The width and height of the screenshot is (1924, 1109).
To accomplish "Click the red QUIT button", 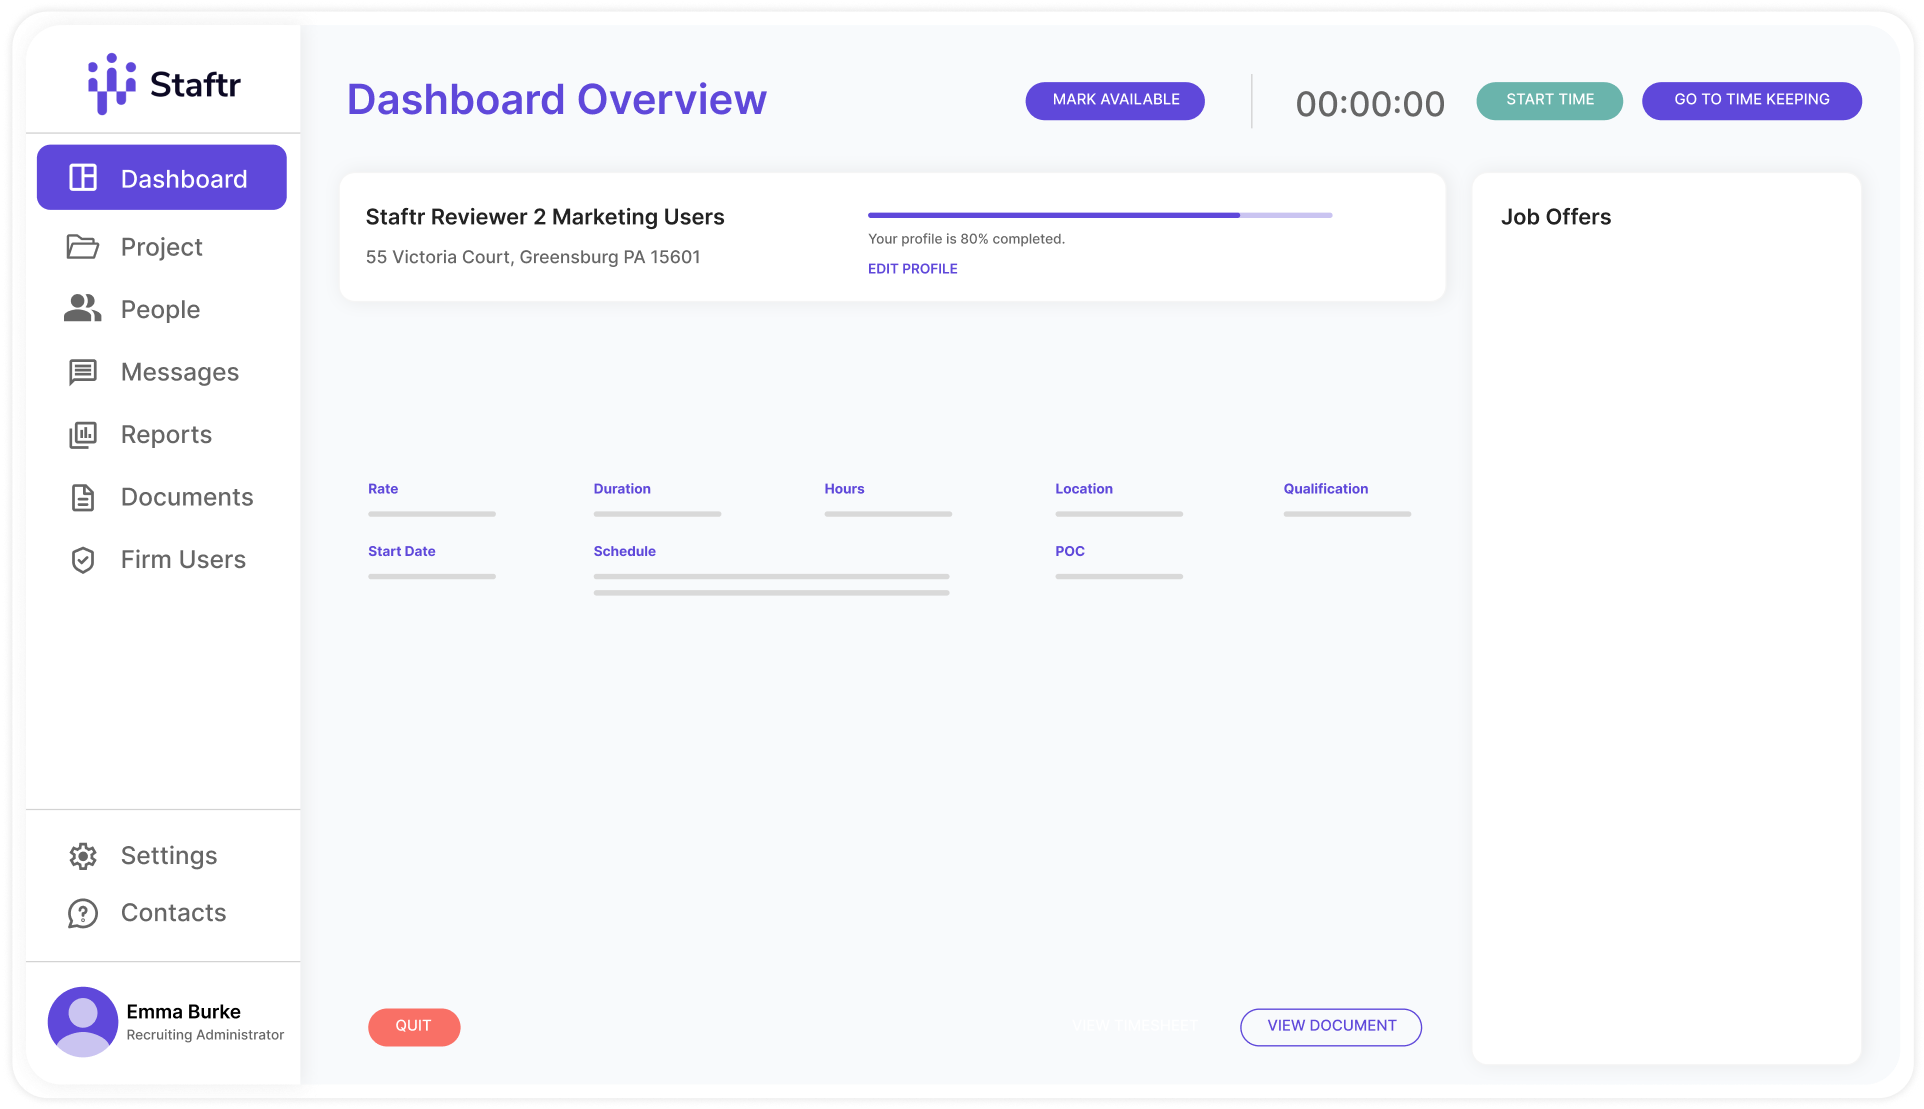I will click(414, 1027).
